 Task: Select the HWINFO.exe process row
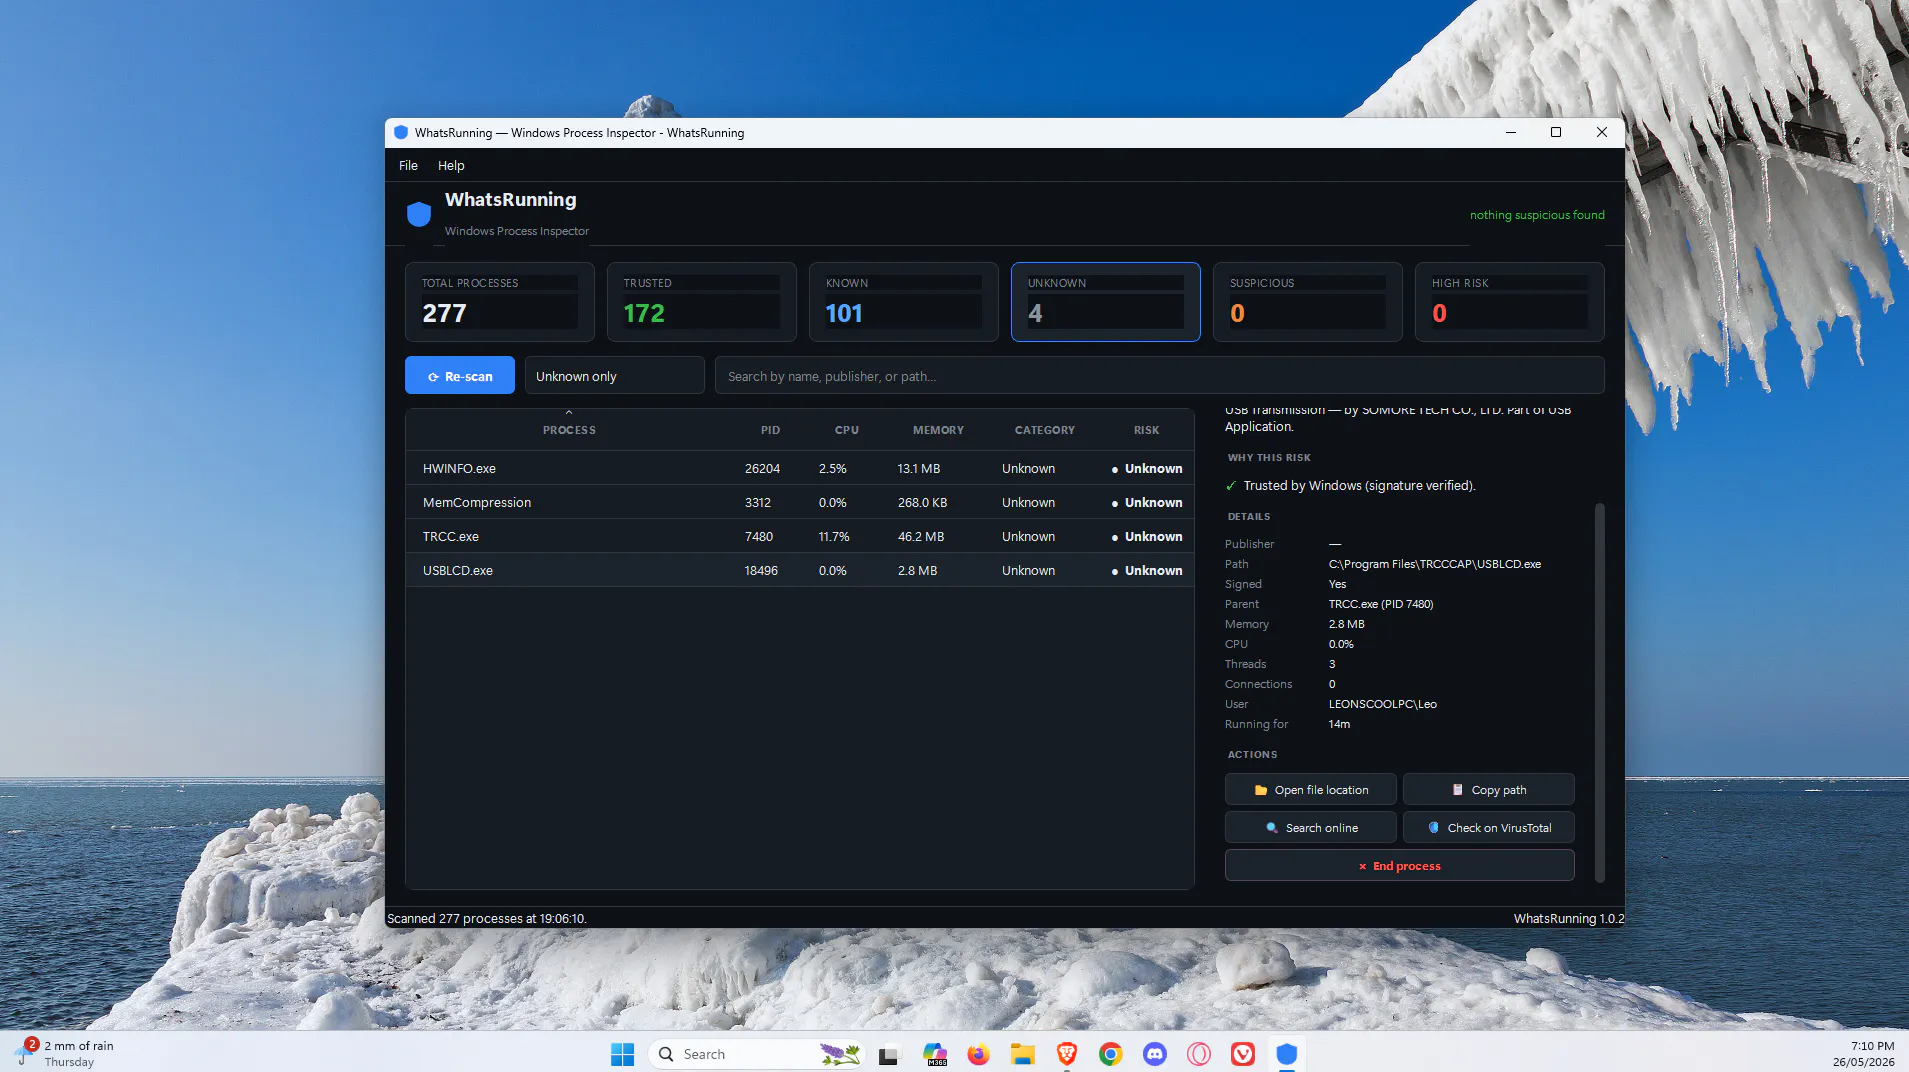coord(800,468)
